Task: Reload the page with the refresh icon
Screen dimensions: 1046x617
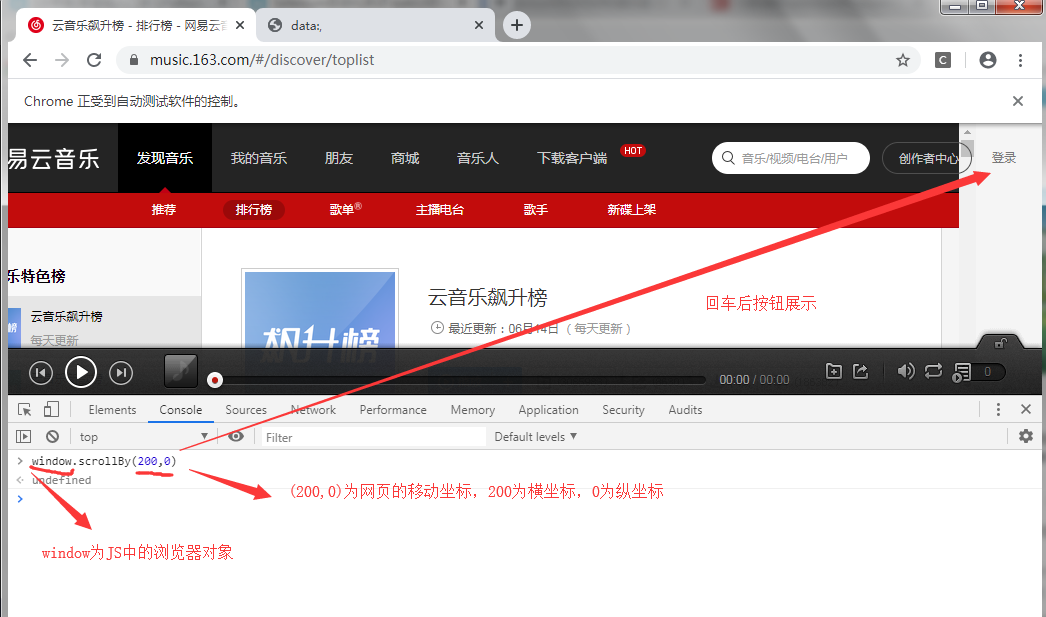Action: tap(94, 60)
